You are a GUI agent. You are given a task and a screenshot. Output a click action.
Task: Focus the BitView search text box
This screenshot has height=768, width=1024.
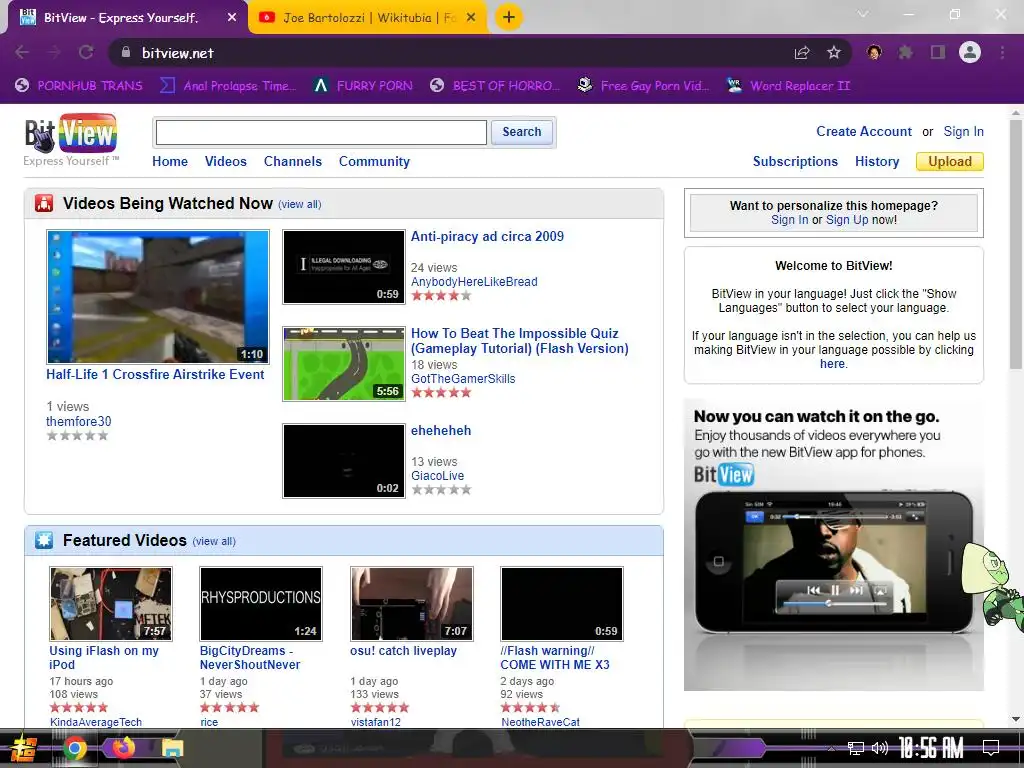[x=321, y=133]
